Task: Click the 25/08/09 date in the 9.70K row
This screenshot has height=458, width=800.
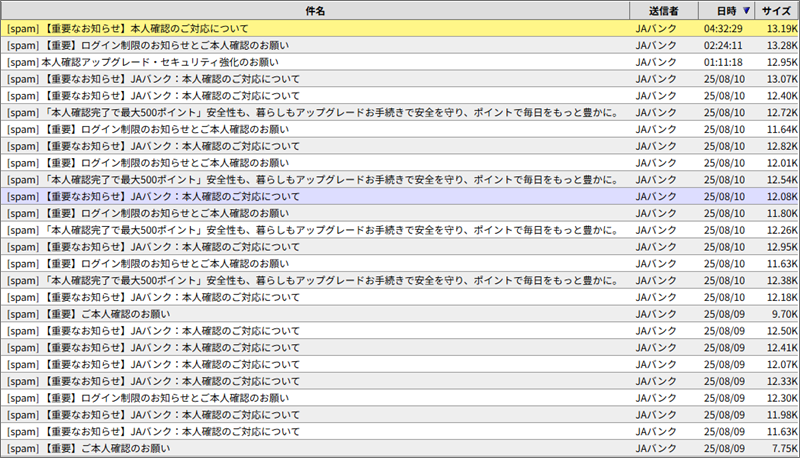Action: point(724,315)
